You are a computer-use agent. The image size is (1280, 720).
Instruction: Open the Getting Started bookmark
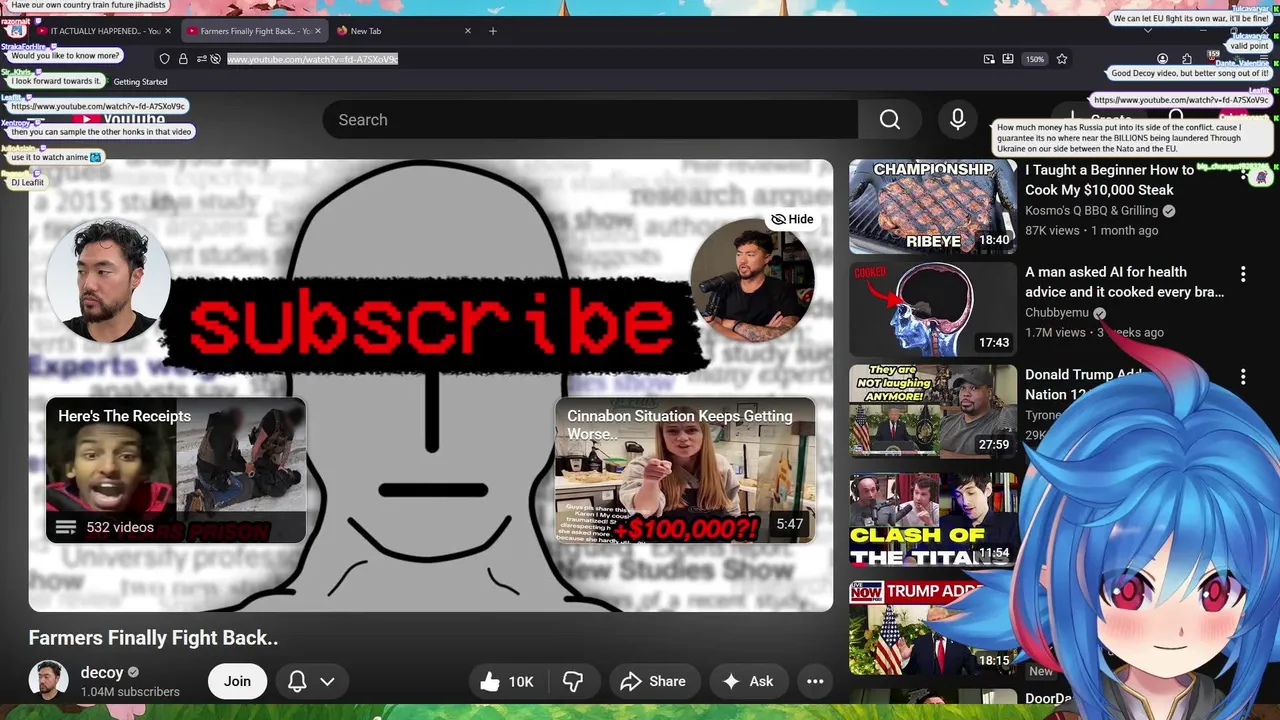[x=140, y=82]
